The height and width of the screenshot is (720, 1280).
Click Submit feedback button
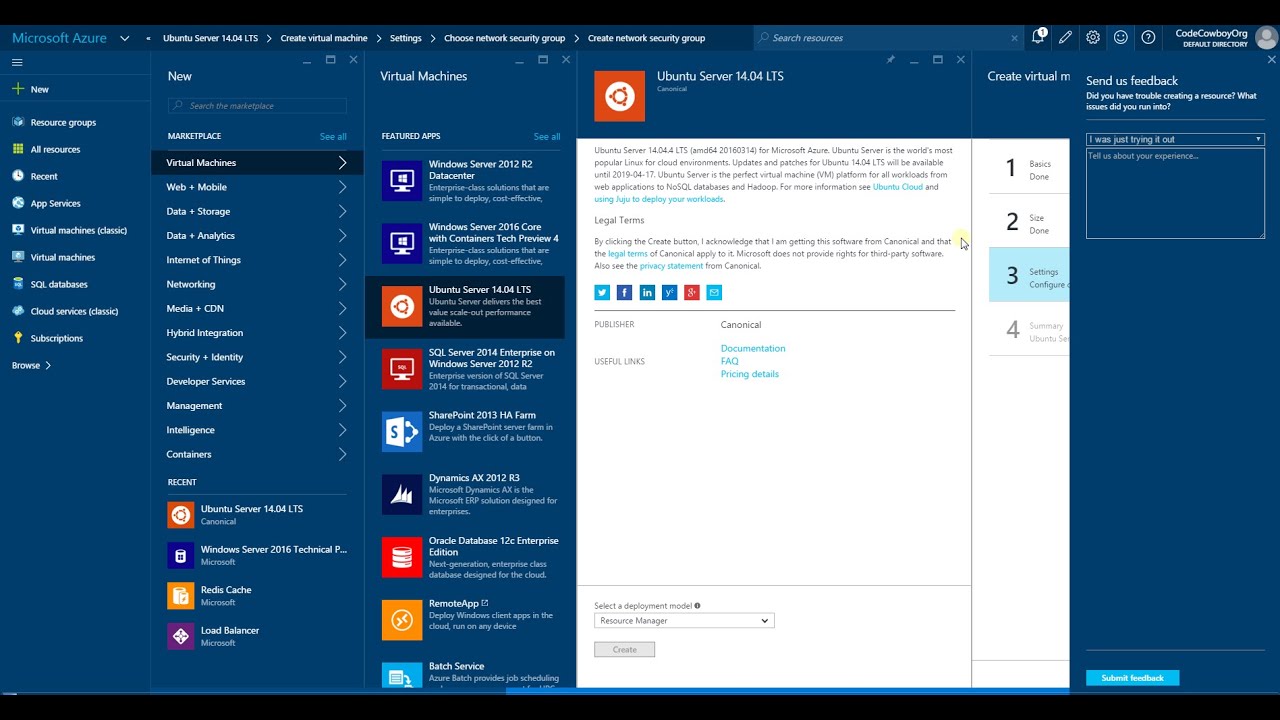pos(1132,678)
